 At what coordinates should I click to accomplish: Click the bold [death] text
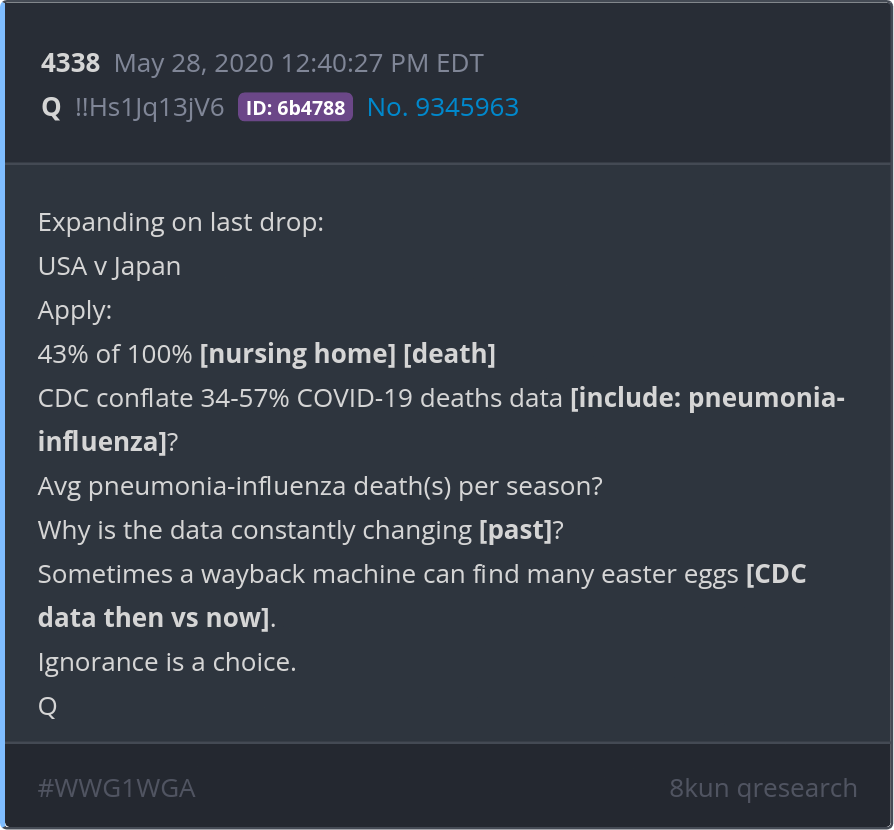click(x=450, y=354)
